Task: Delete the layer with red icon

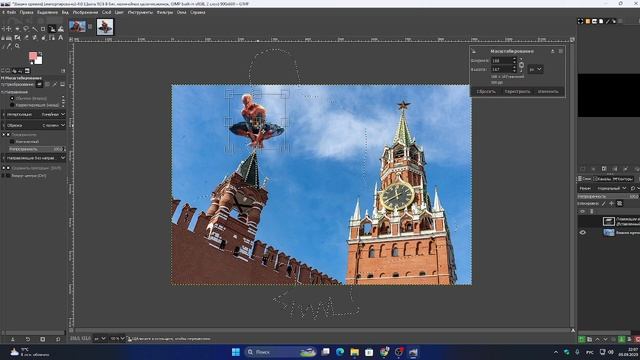Action: 637,339
